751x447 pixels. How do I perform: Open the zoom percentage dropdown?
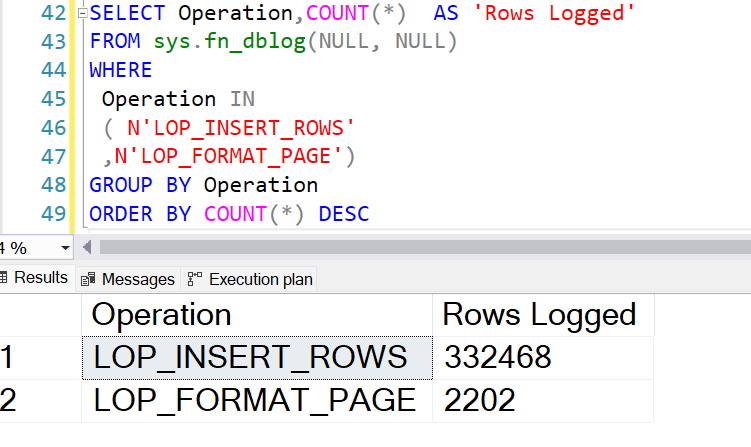65,248
